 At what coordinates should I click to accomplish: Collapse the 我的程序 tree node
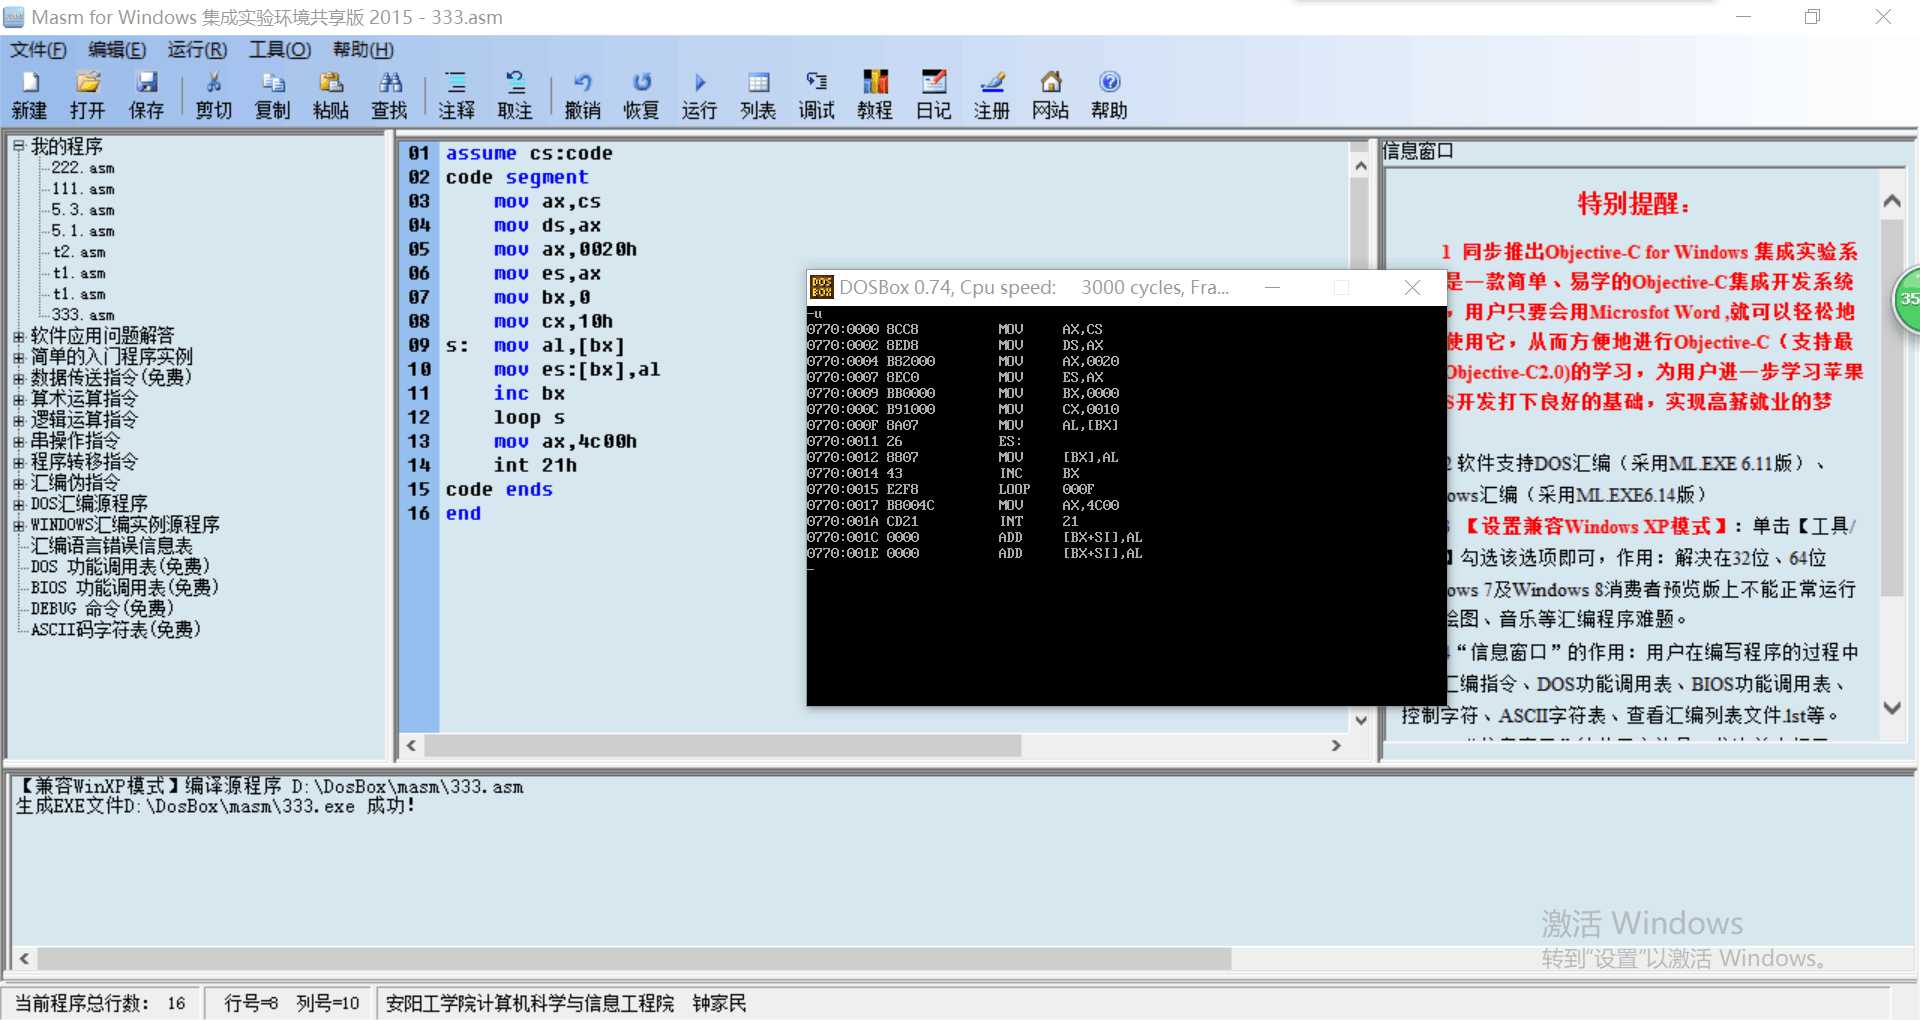pyautogui.click(x=18, y=146)
